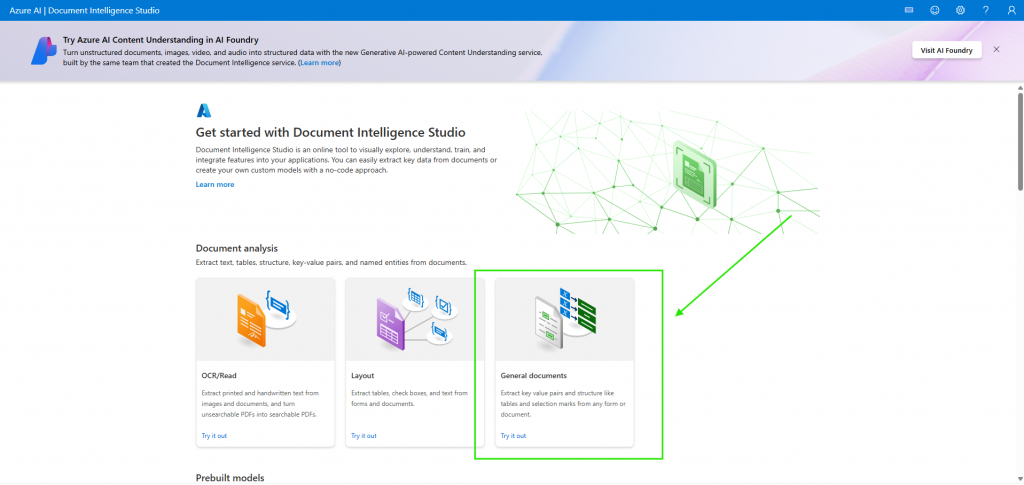
Task: Click the purple Layout card illustration
Action: point(414,318)
